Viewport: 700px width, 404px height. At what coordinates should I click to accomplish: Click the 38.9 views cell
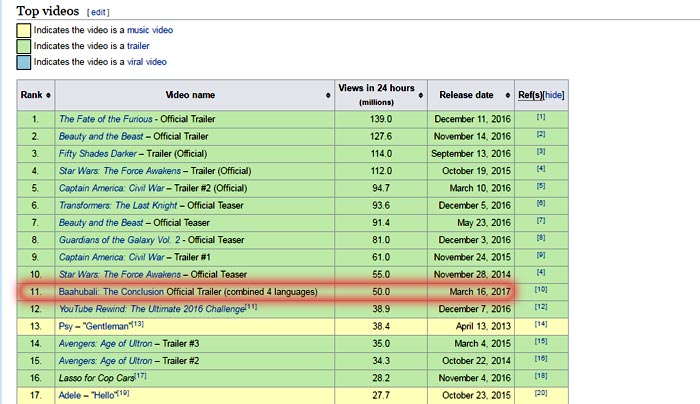381,309
